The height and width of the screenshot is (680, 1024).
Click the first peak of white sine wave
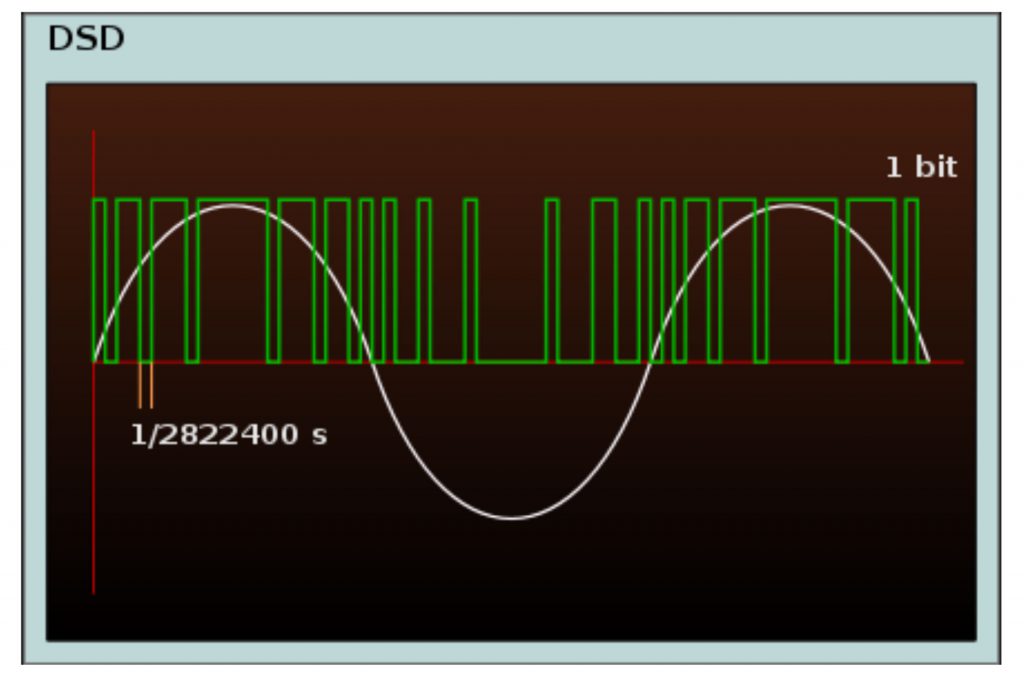click(x=233, y=205)
